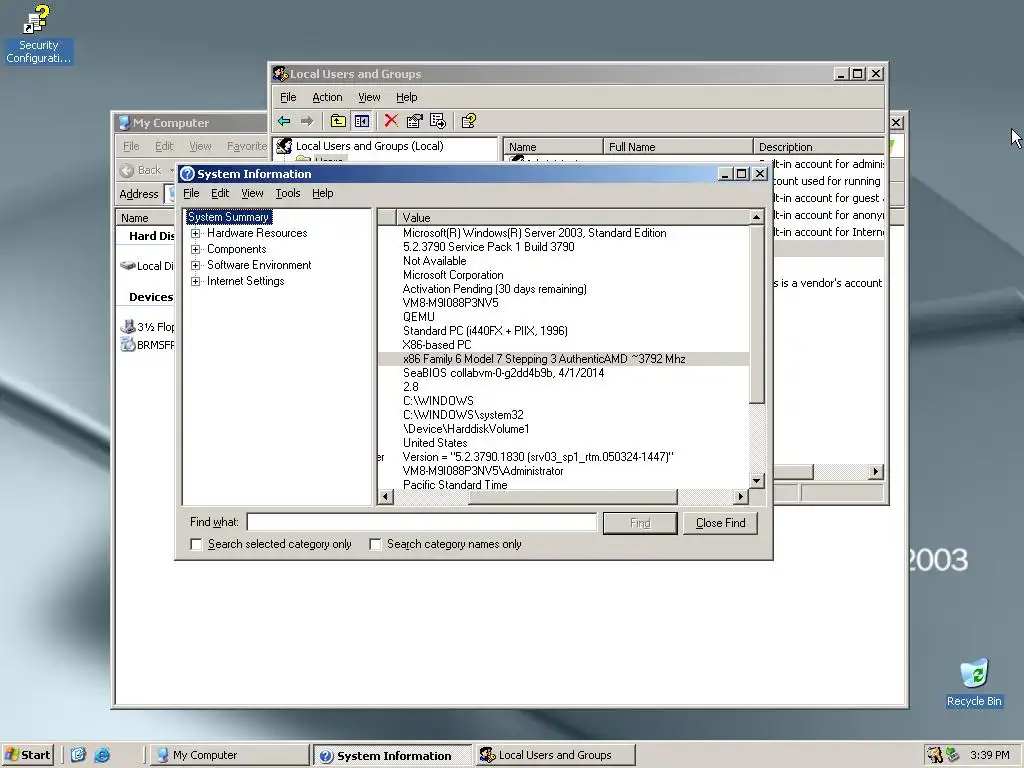Click scroll down arrow in System Information details

pos(756,481)
